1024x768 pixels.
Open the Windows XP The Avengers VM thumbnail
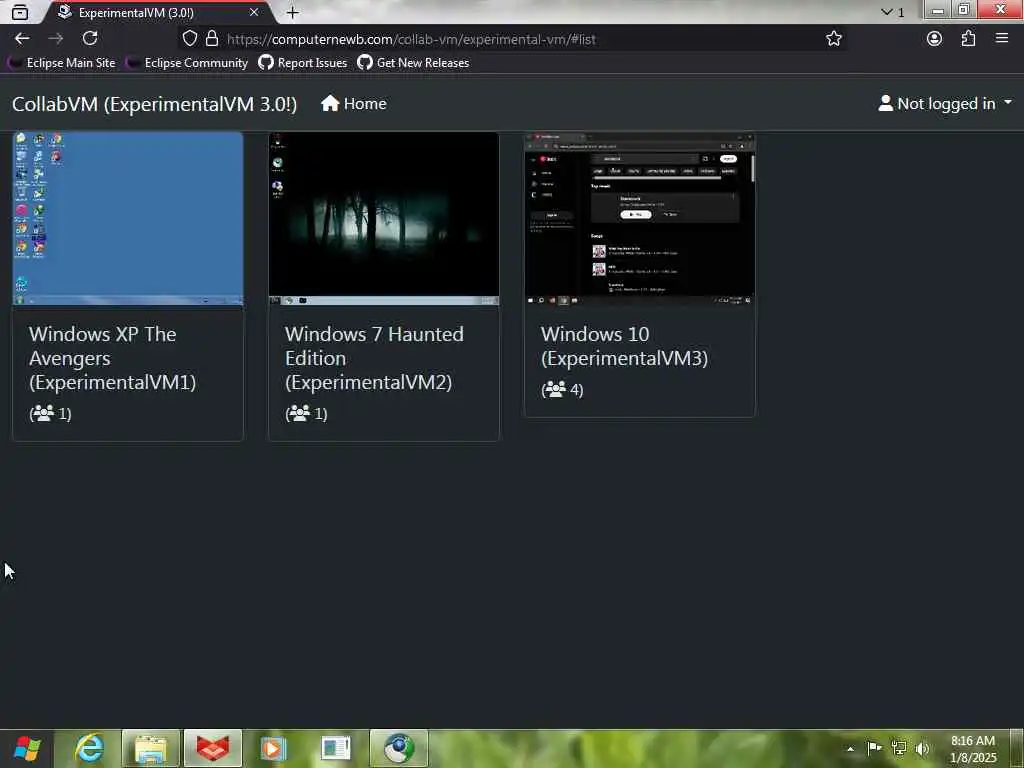[x=128, y=219]
